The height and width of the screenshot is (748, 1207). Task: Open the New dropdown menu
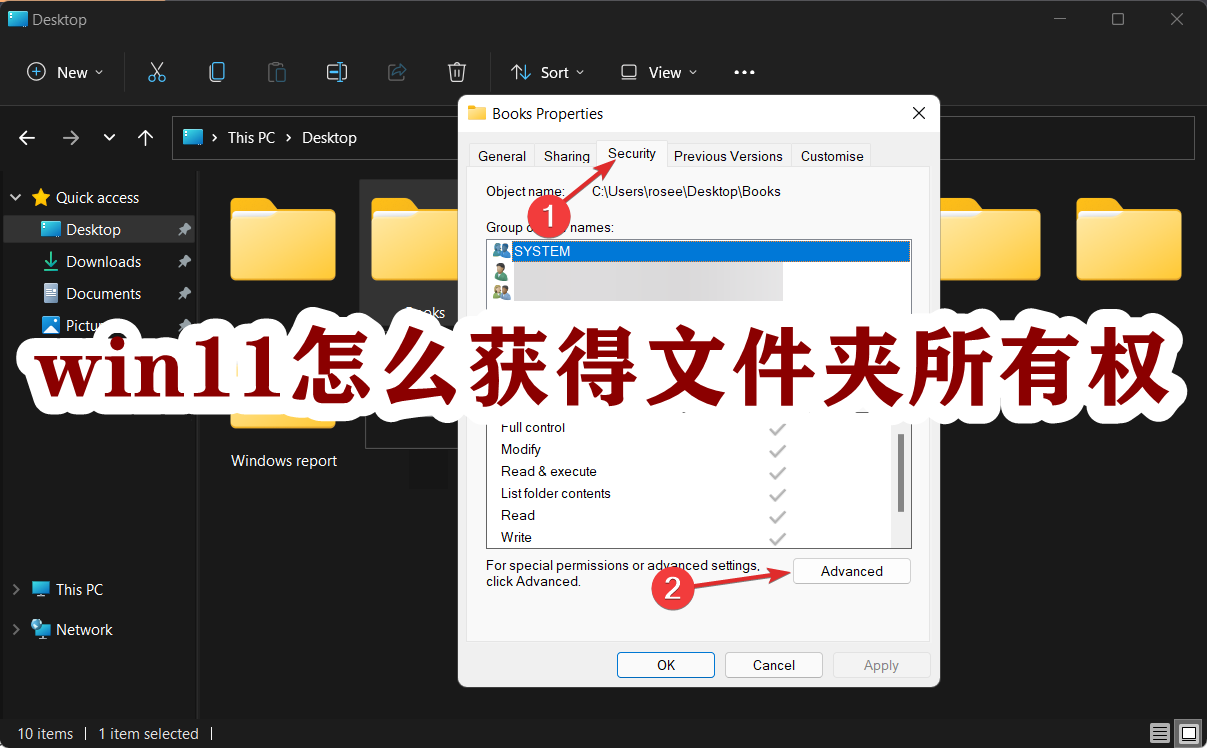(x=65, y=72)
